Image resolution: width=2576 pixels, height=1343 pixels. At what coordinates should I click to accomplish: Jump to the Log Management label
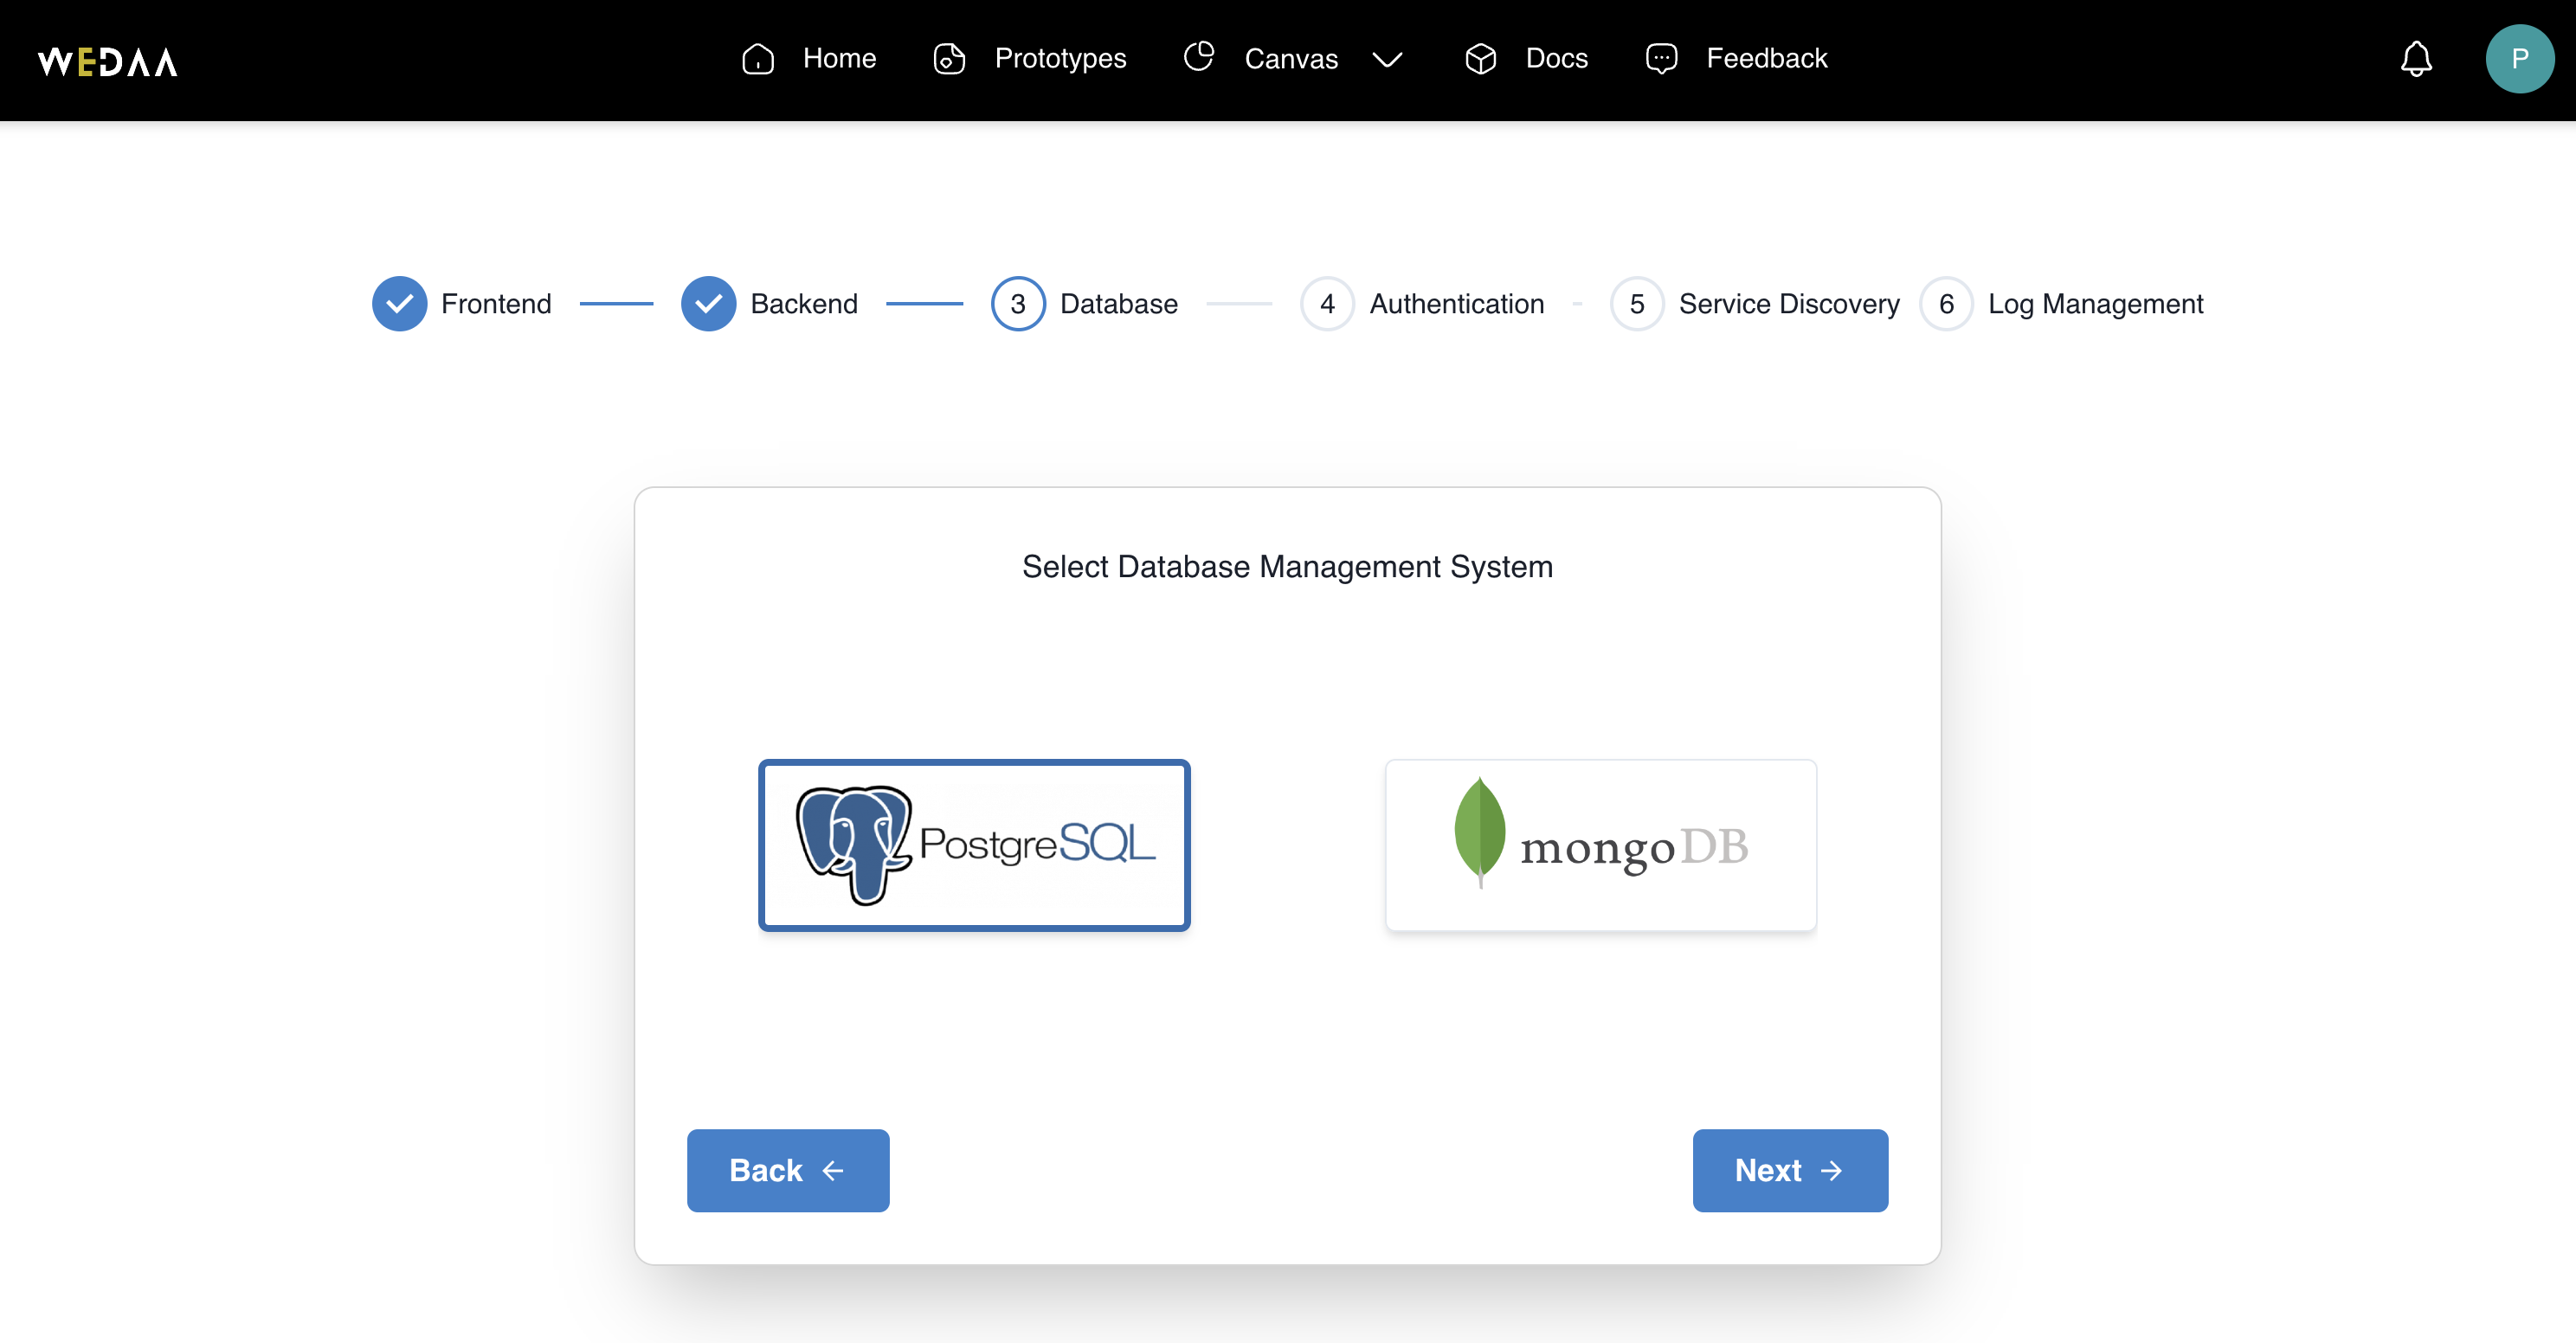pyautogui.click(x=2095, y=304)
